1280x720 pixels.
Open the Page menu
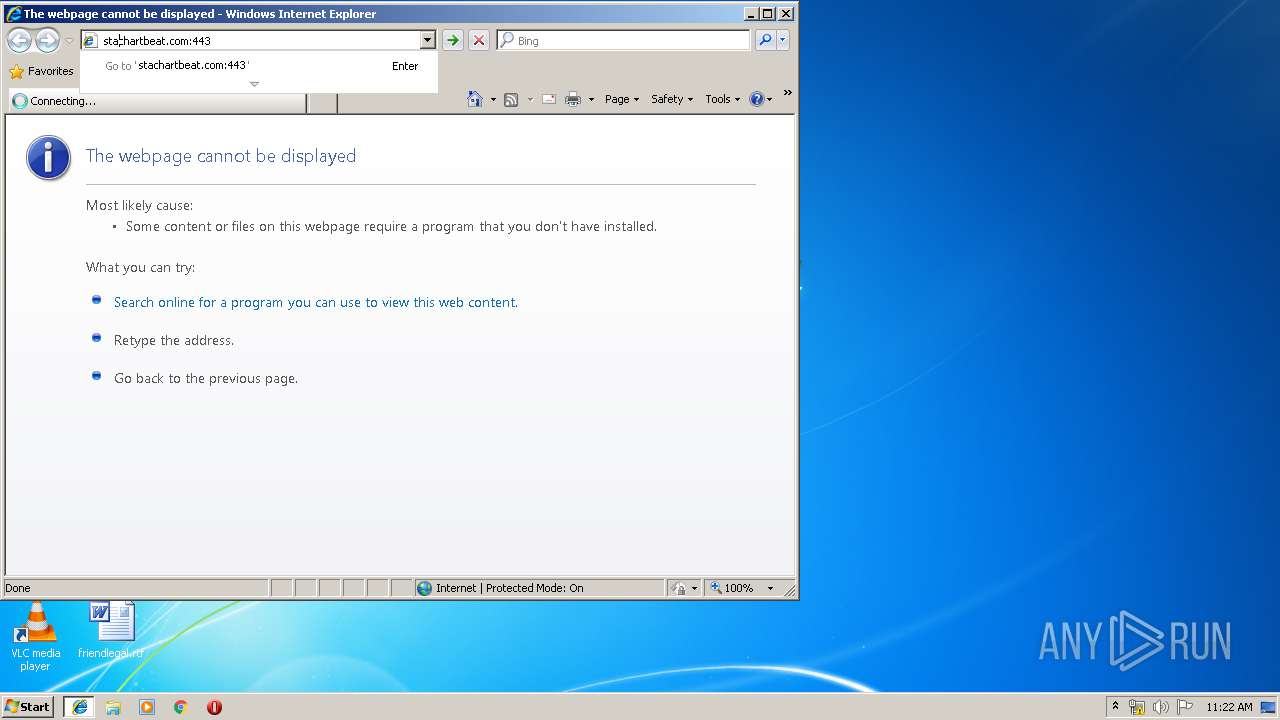click(x=622, y=99)
